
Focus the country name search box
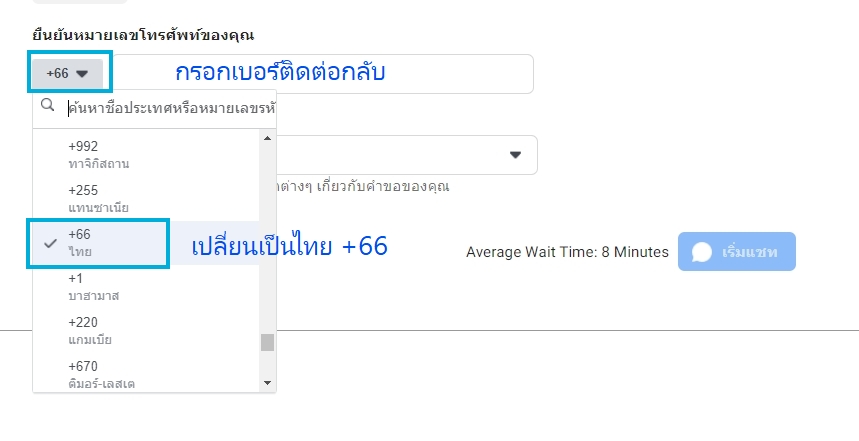point(171,108)
